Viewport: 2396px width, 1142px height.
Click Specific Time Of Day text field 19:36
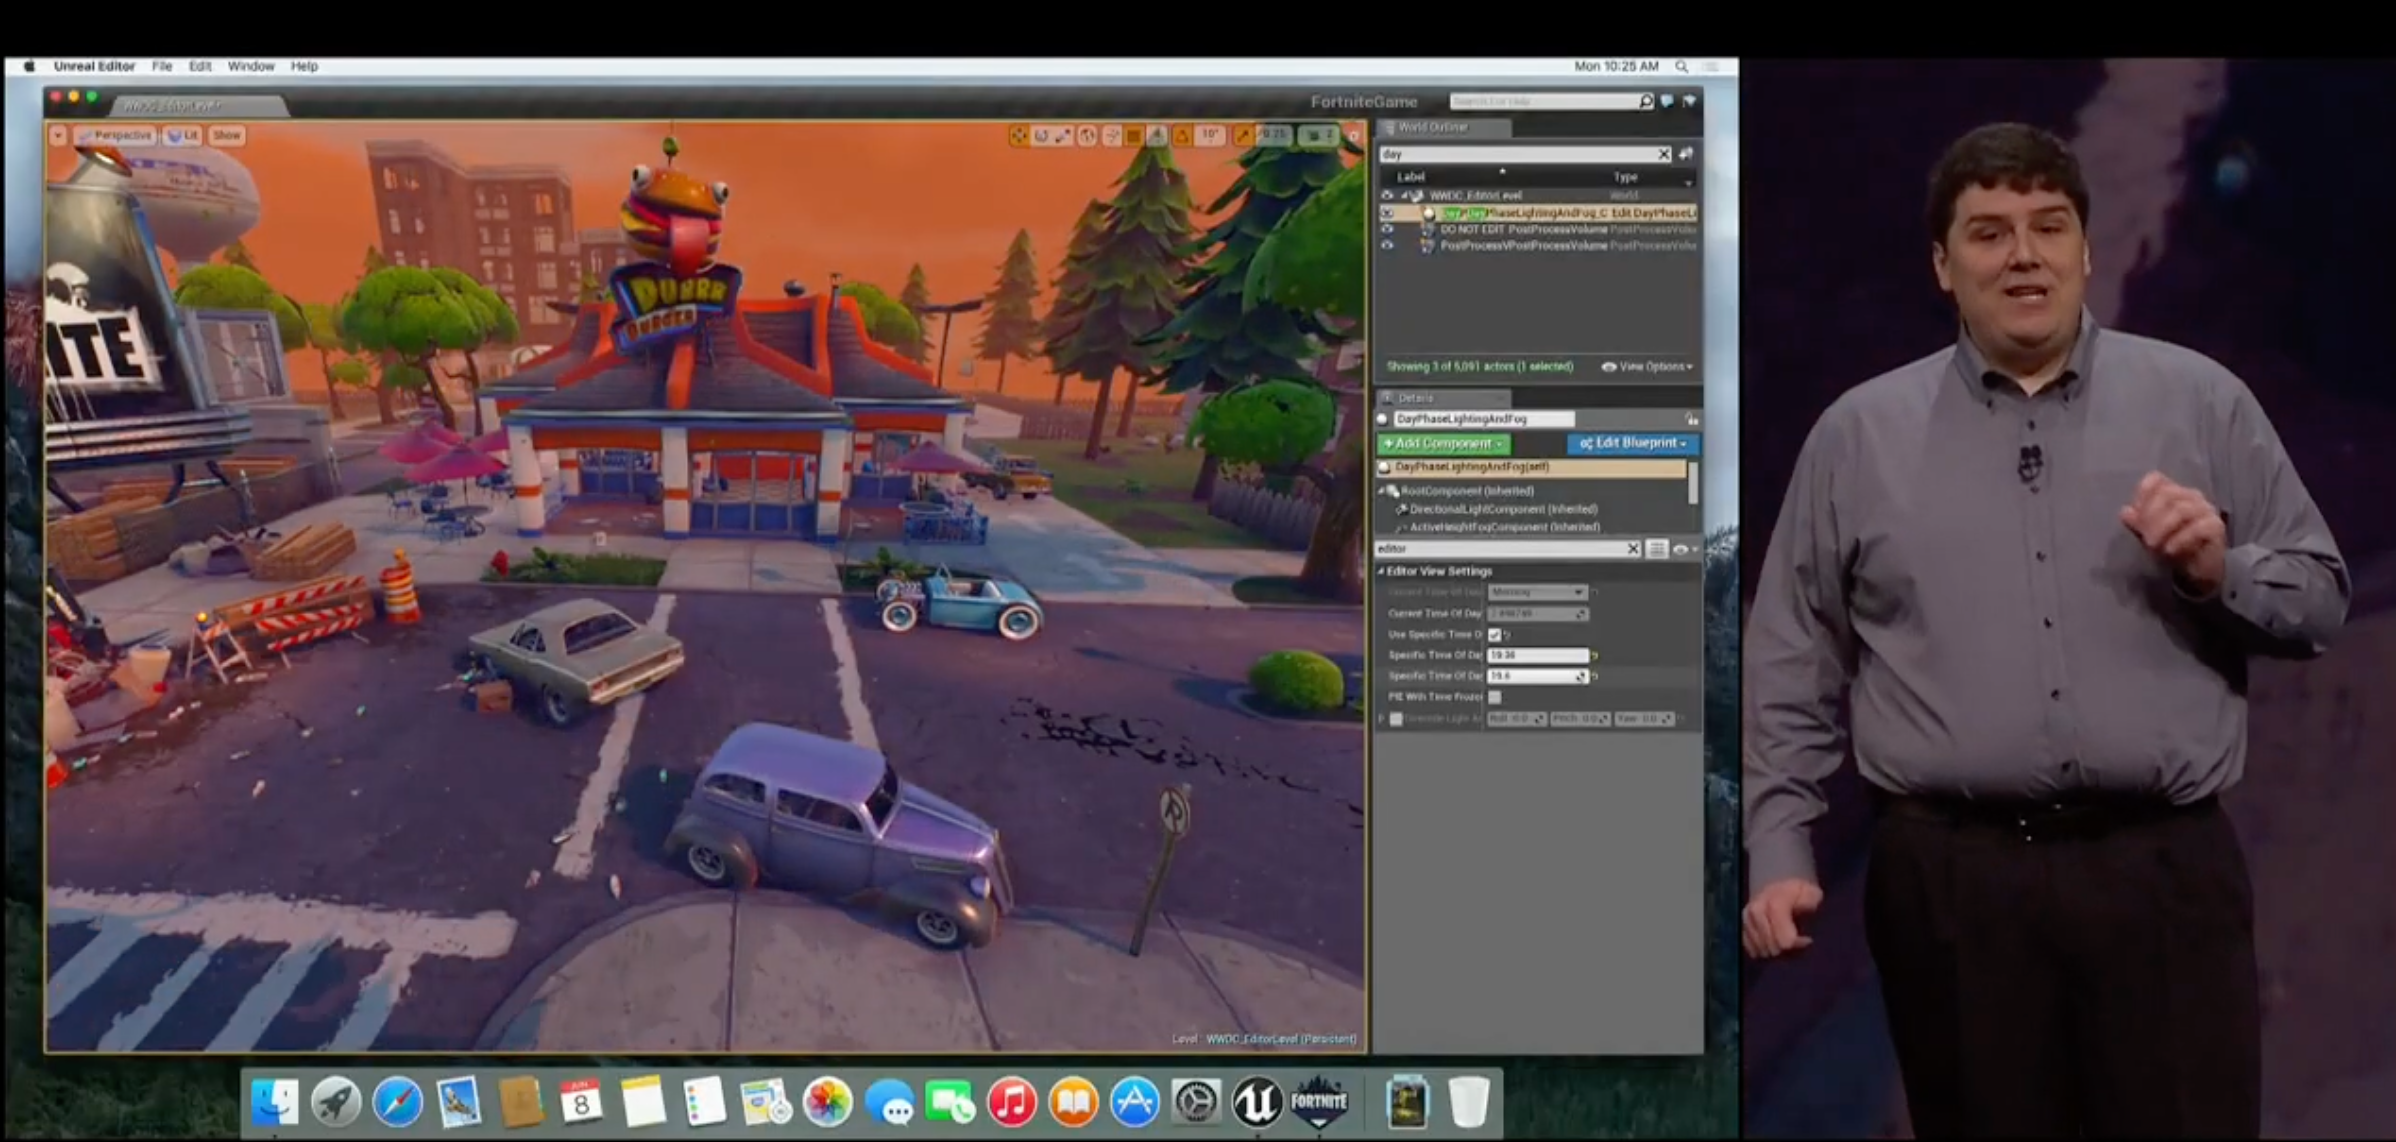[x=1538, y=655]
